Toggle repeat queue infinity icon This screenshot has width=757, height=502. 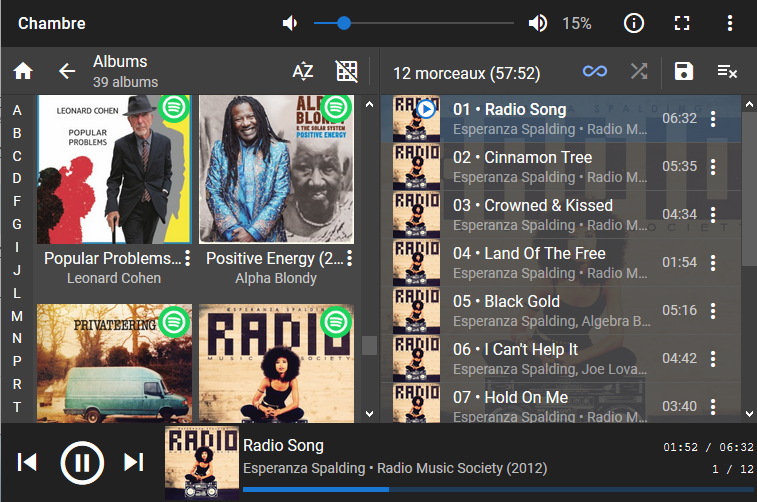tap(595, 71)
